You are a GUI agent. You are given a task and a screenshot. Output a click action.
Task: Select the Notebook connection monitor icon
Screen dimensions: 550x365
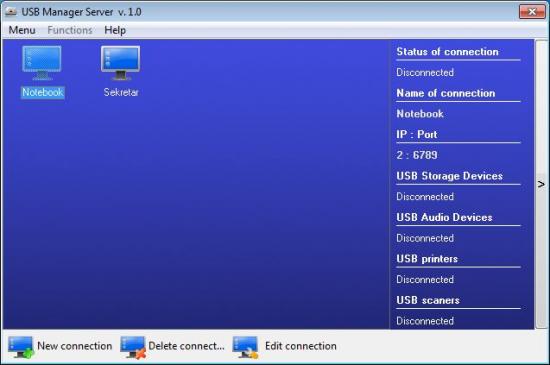42,63
